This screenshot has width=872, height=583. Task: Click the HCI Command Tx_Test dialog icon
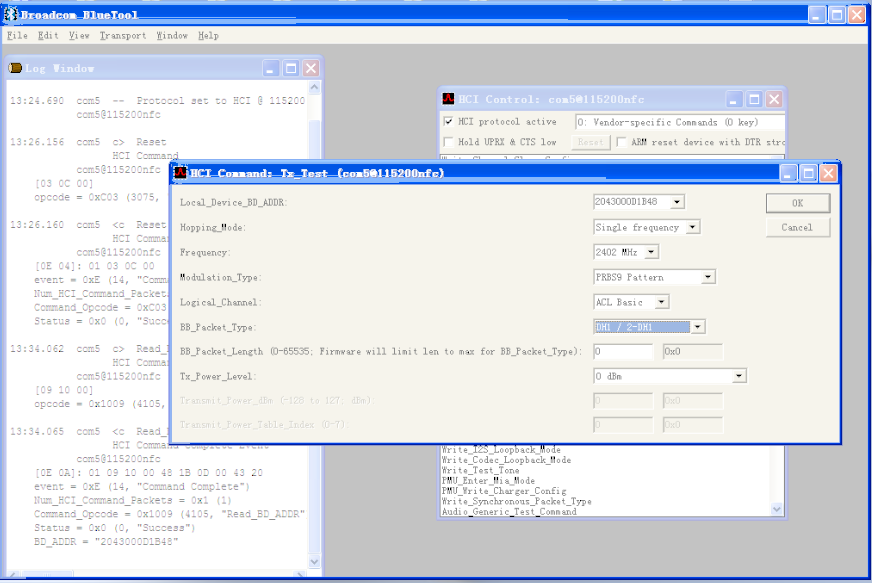coord(180,173)
